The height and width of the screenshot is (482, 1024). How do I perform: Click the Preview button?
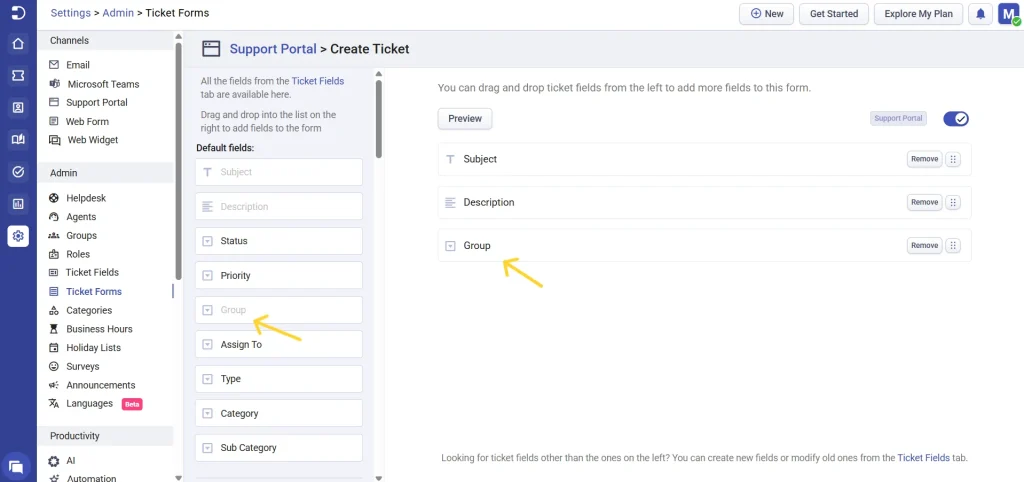pyautogui.click(x=465, y=119)
